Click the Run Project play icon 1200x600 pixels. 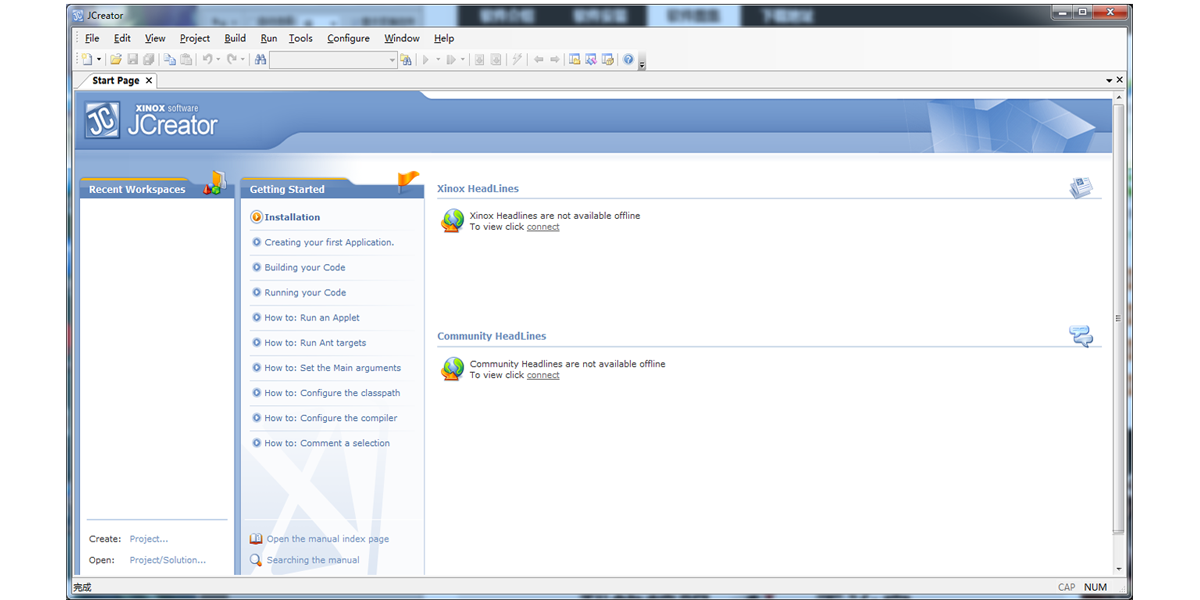click(x=426, y=59)
